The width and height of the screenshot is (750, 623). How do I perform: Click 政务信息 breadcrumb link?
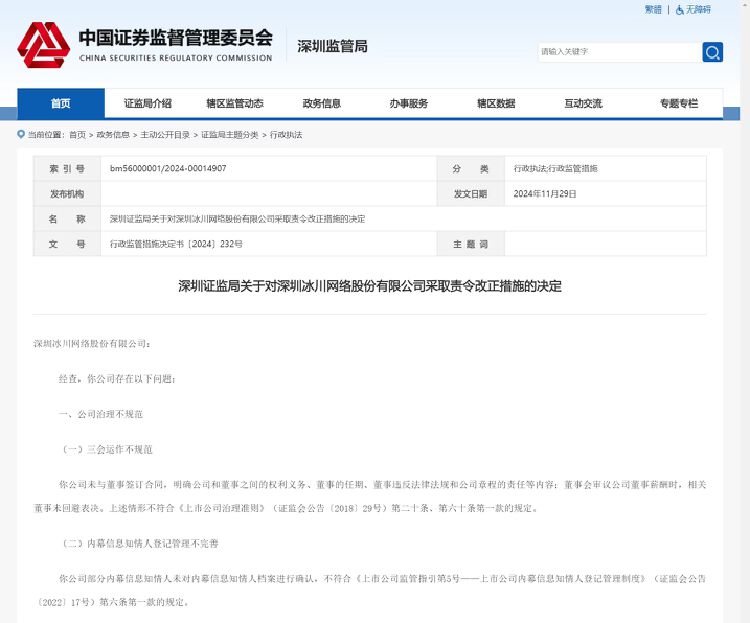pyautogui.click(x=113, y=135)
